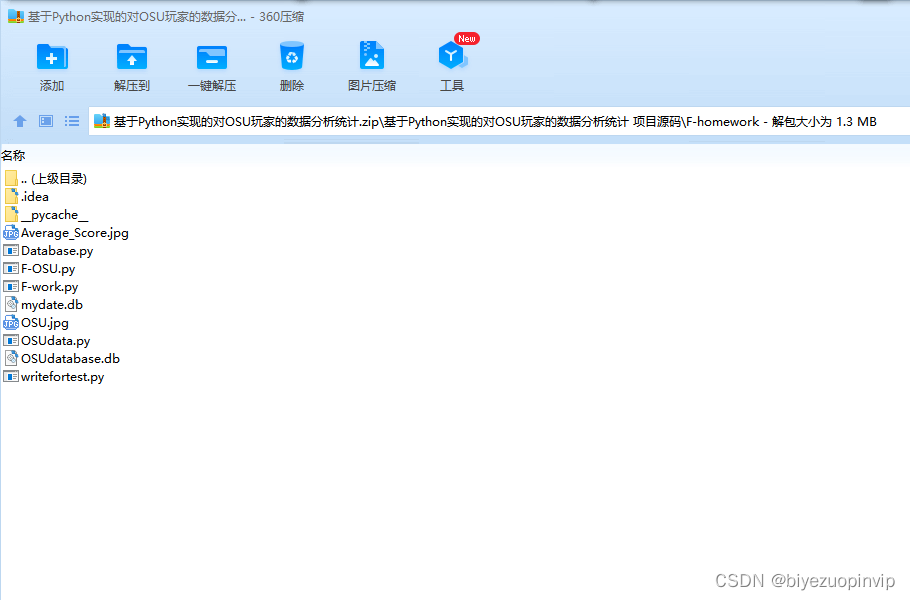Open the 工具 (Tools) icon with New badge

tap(452, 56)
